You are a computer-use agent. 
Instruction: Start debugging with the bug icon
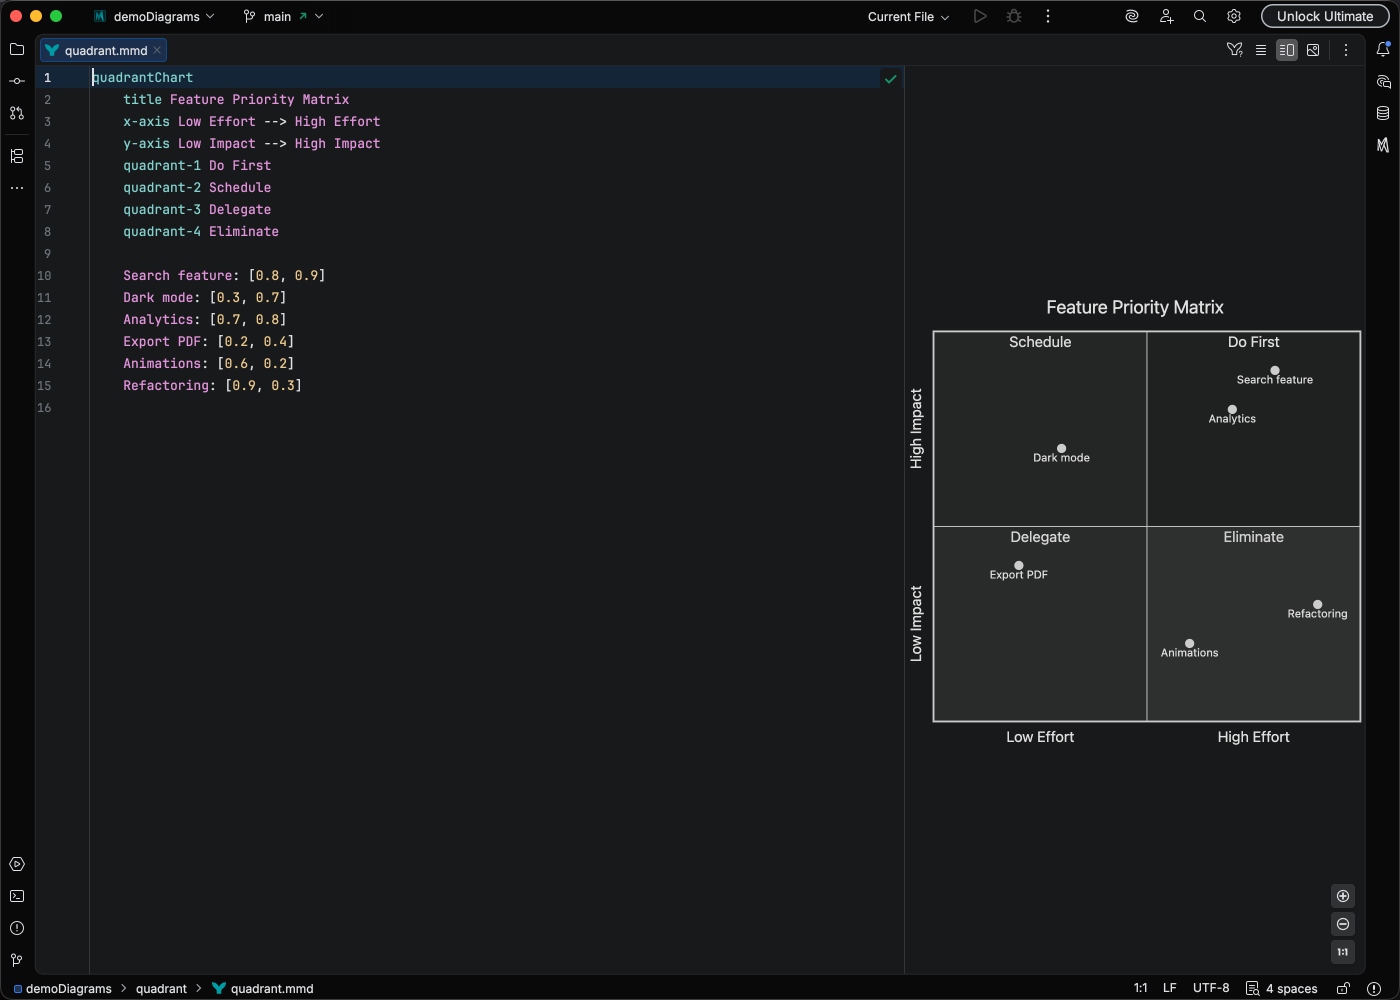click(1013, 16)
